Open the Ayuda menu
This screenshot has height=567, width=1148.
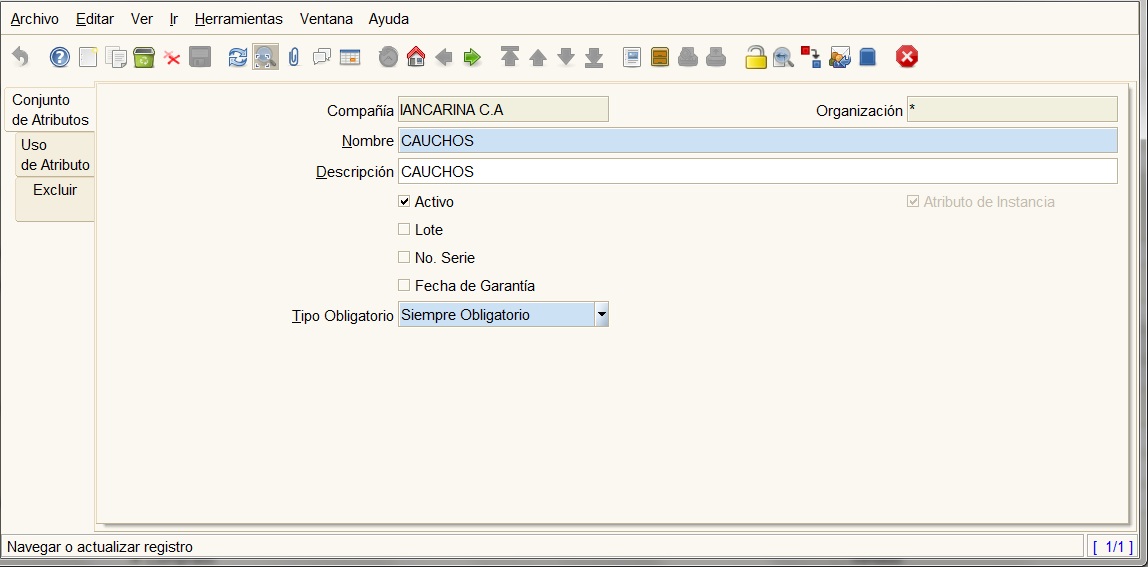tap(389, 19)
